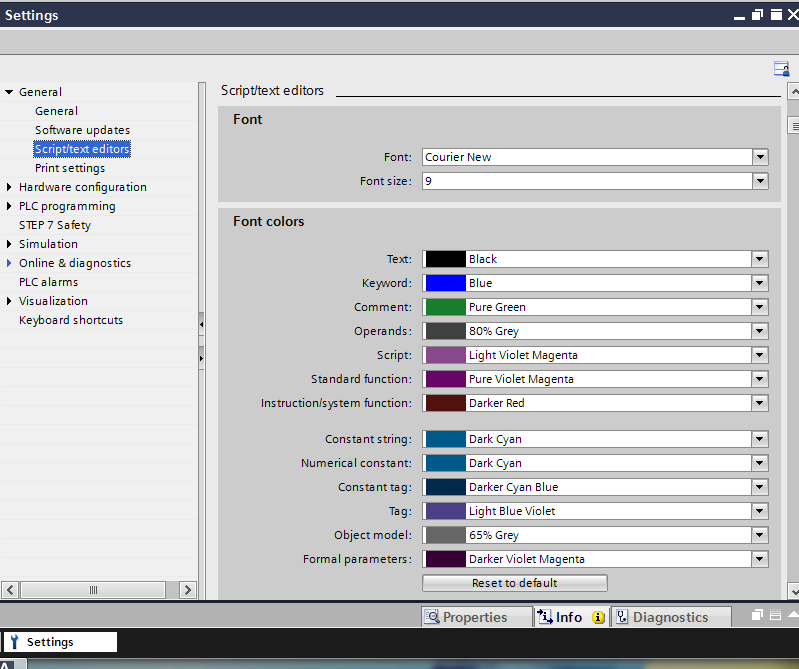Select Software updates in tree
The height and width of the screenshot is (669, 799).
(83, 130)
